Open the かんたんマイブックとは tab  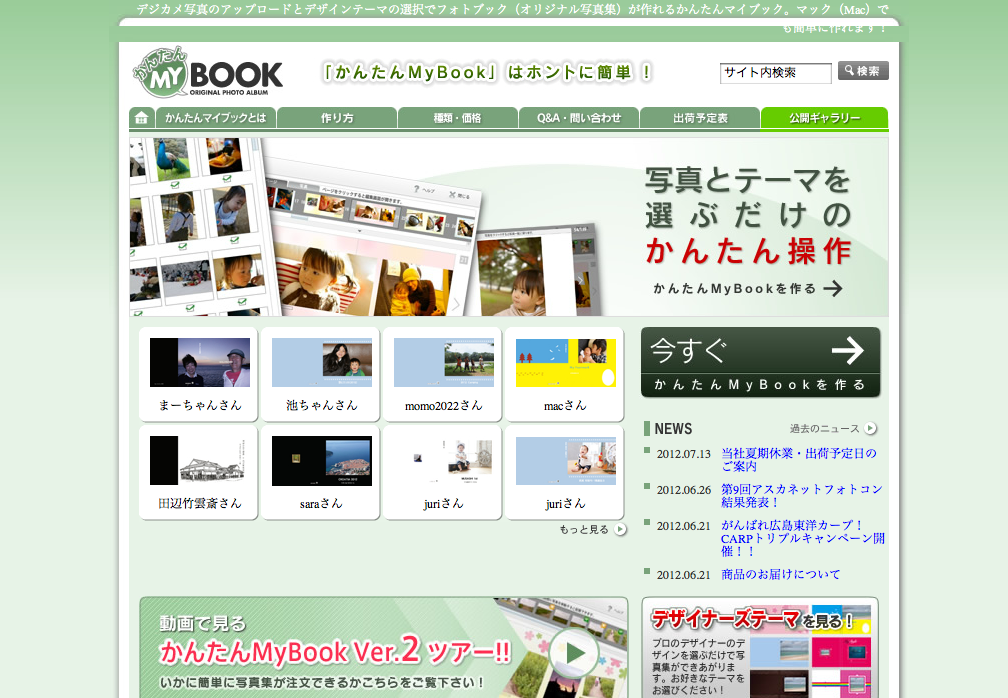click(x=216, y=118)
